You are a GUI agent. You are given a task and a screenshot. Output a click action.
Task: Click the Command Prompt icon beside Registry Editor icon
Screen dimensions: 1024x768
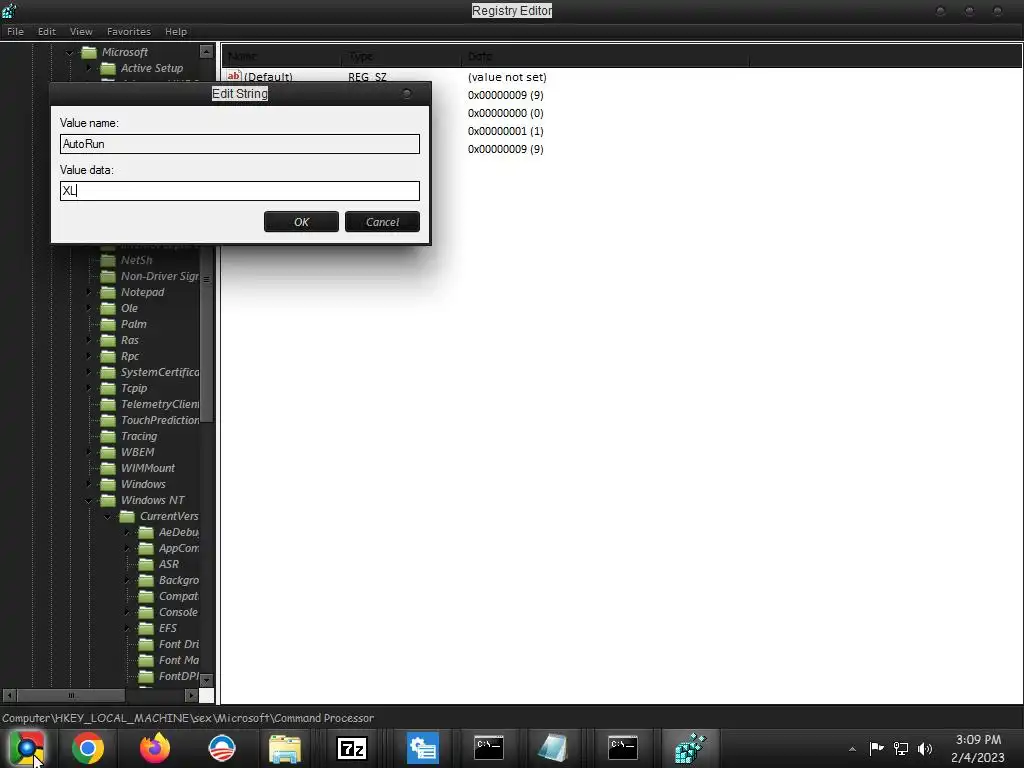622,748
